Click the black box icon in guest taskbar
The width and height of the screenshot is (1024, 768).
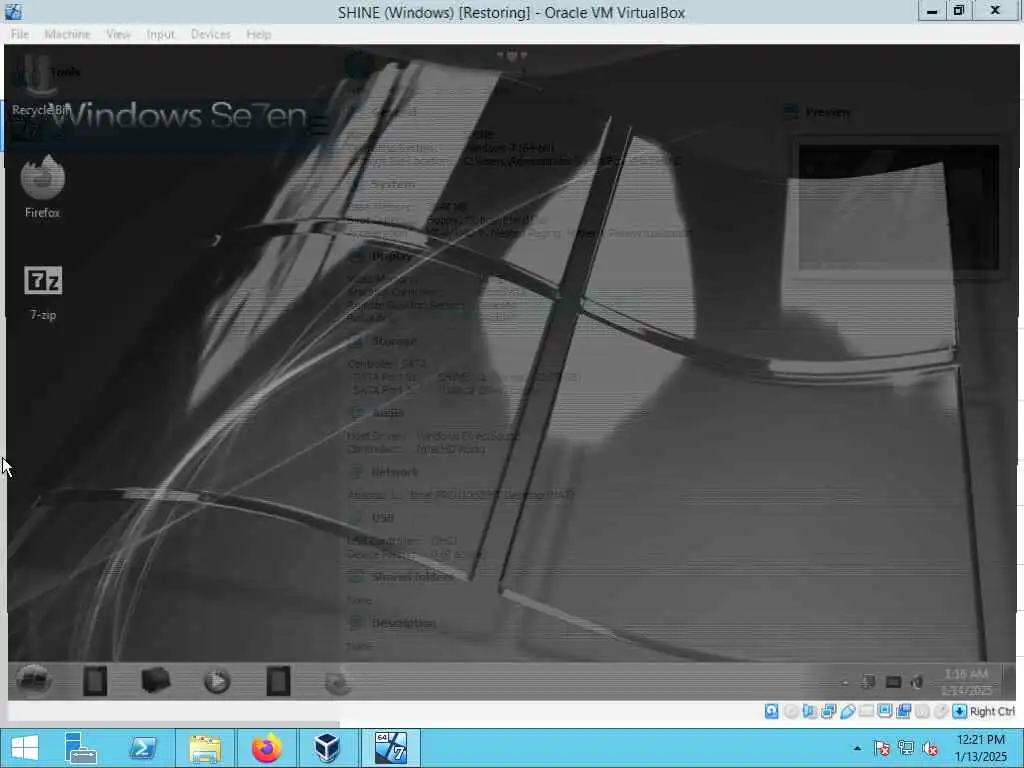155,680
